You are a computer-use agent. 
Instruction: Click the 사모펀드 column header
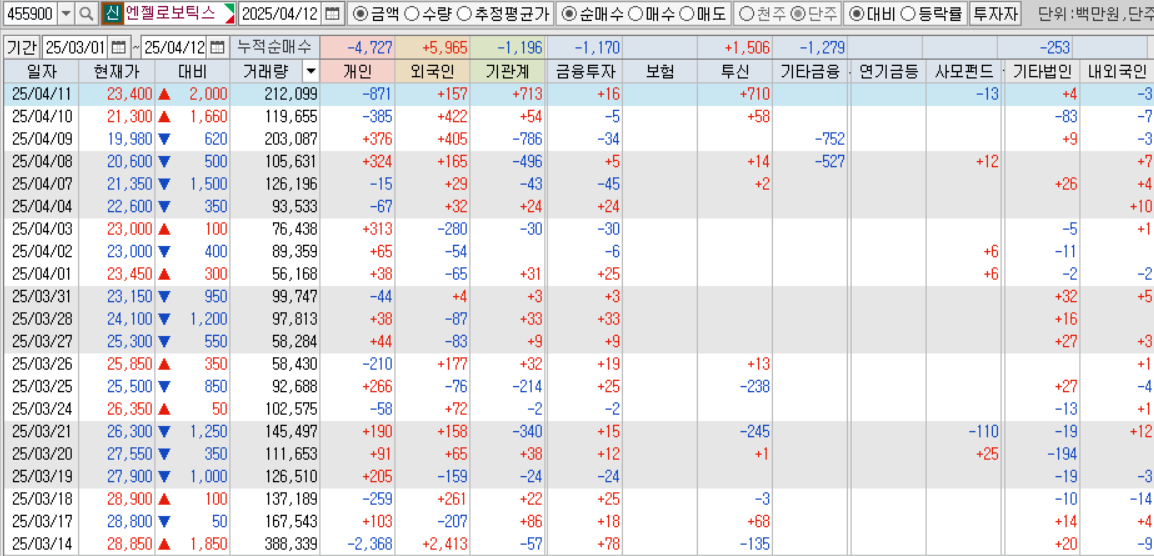(x=963, y=72)
